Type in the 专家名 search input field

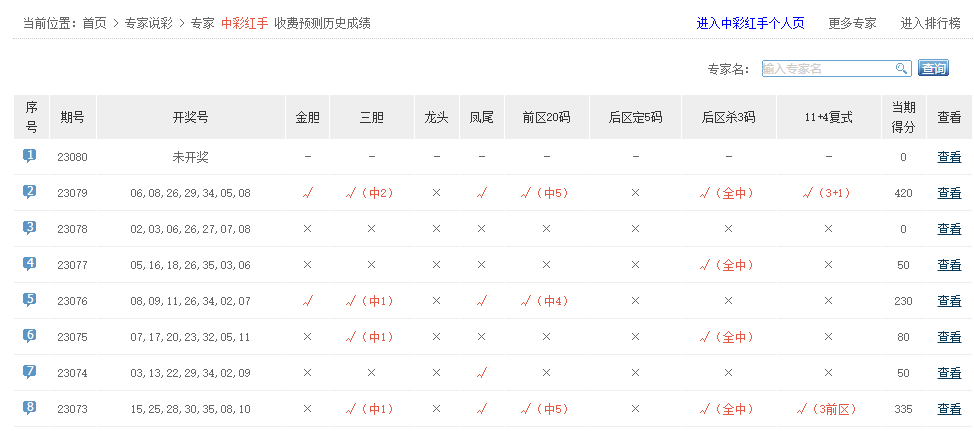click(826, 68)
